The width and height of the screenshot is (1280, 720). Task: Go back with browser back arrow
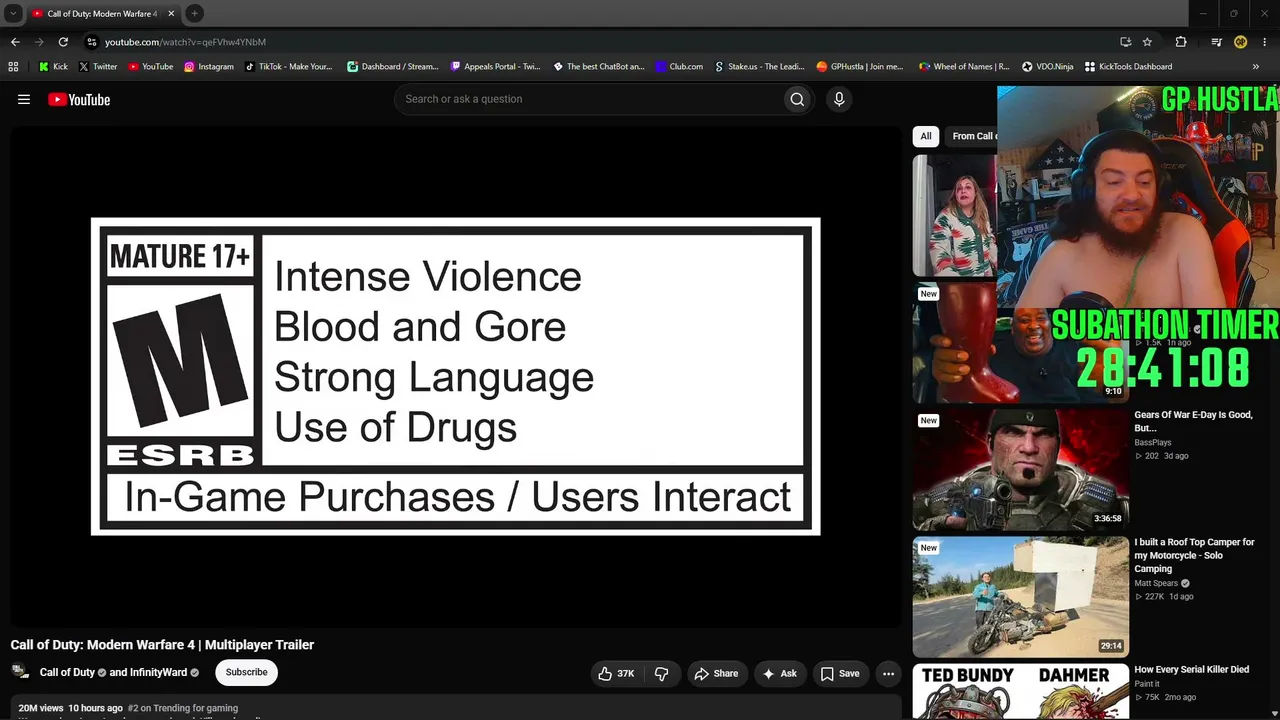15,42
